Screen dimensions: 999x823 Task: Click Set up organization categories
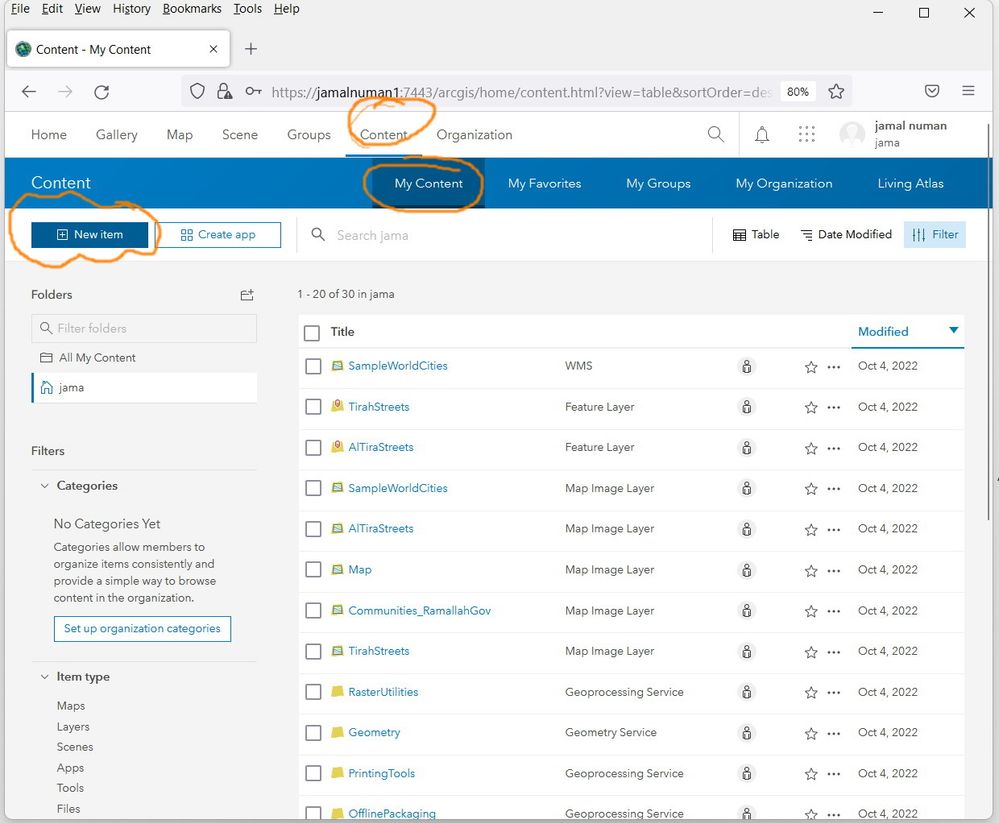[142, 629]
